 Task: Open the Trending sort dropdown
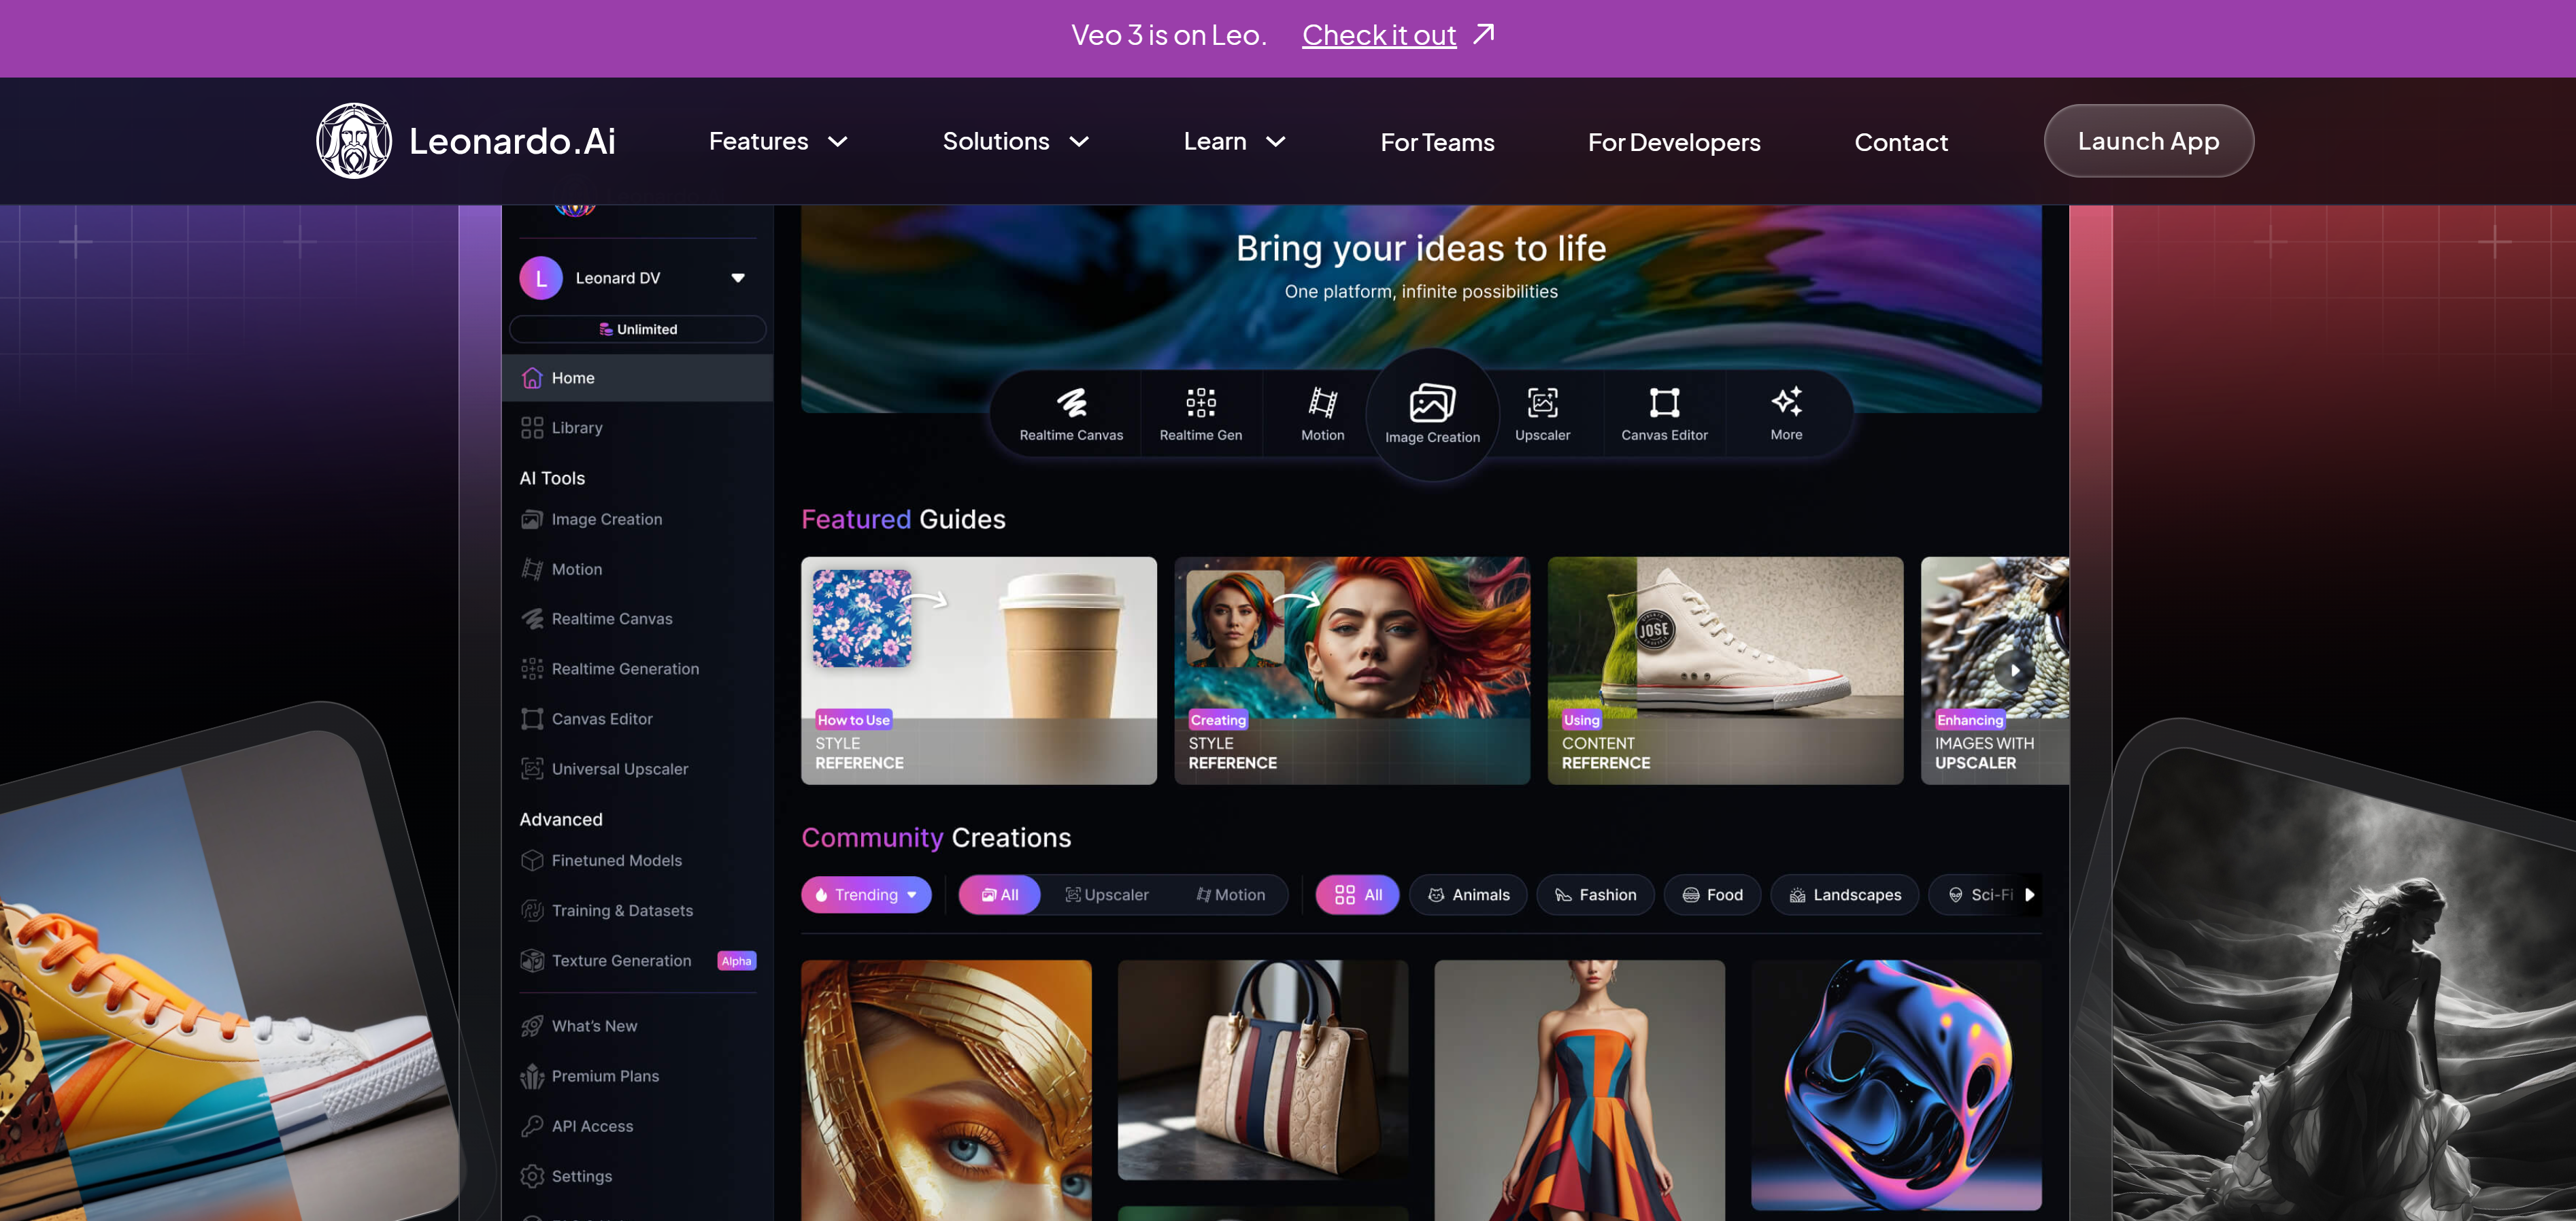click(x=866, y=894)
